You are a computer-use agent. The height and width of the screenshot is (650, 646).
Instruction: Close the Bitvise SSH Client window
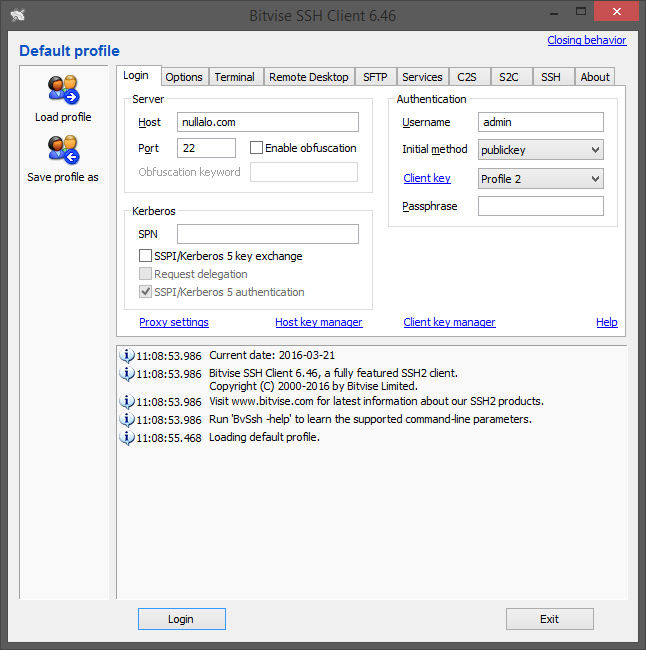[617, 11]
